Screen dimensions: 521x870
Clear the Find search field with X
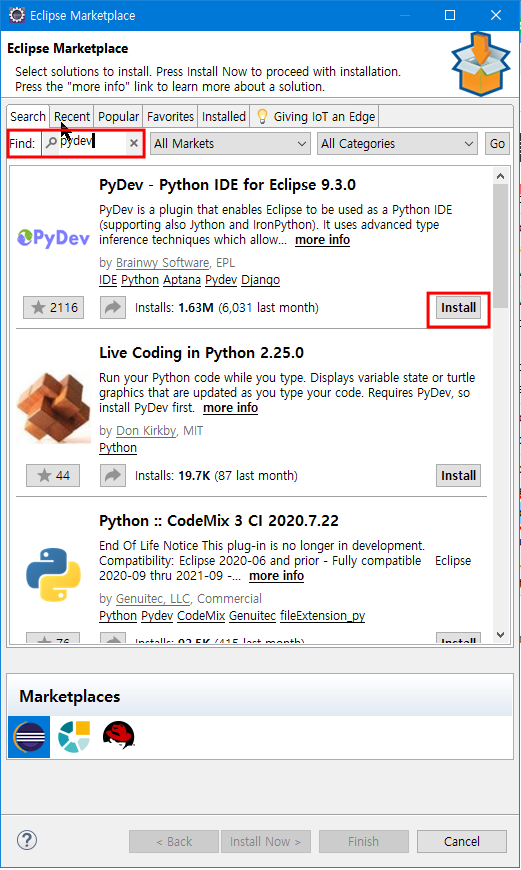pos(134,143)
